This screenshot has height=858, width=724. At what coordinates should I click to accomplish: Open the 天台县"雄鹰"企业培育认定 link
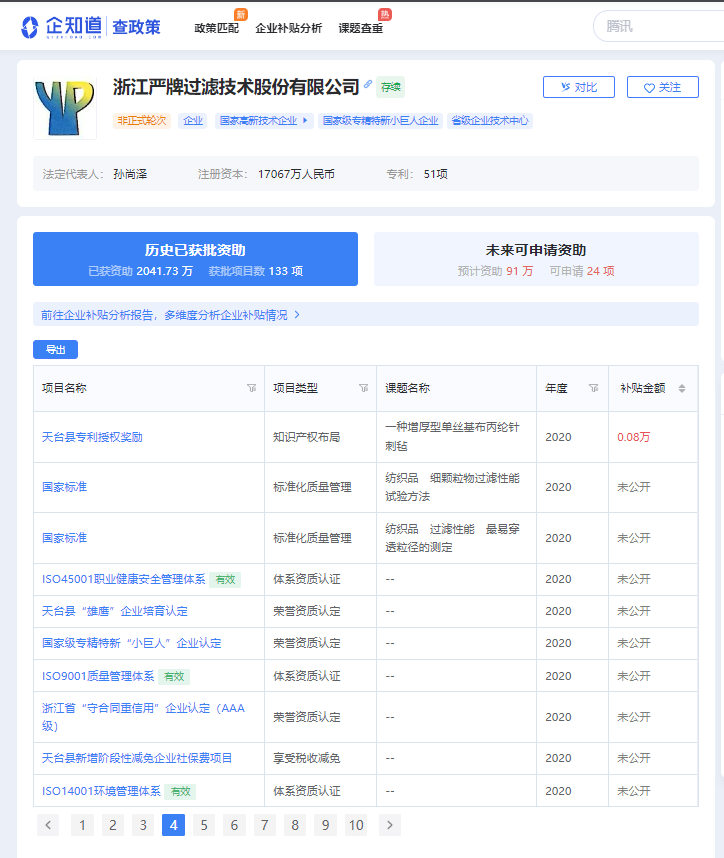coord(115,611)
